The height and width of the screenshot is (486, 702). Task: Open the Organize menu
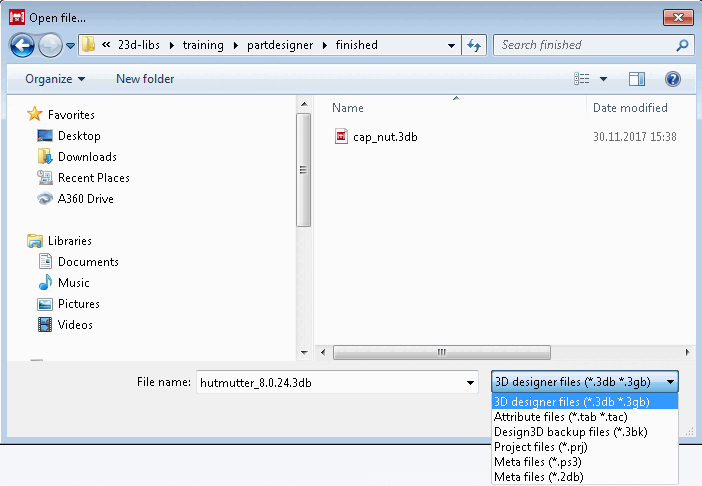pos(55,79)
